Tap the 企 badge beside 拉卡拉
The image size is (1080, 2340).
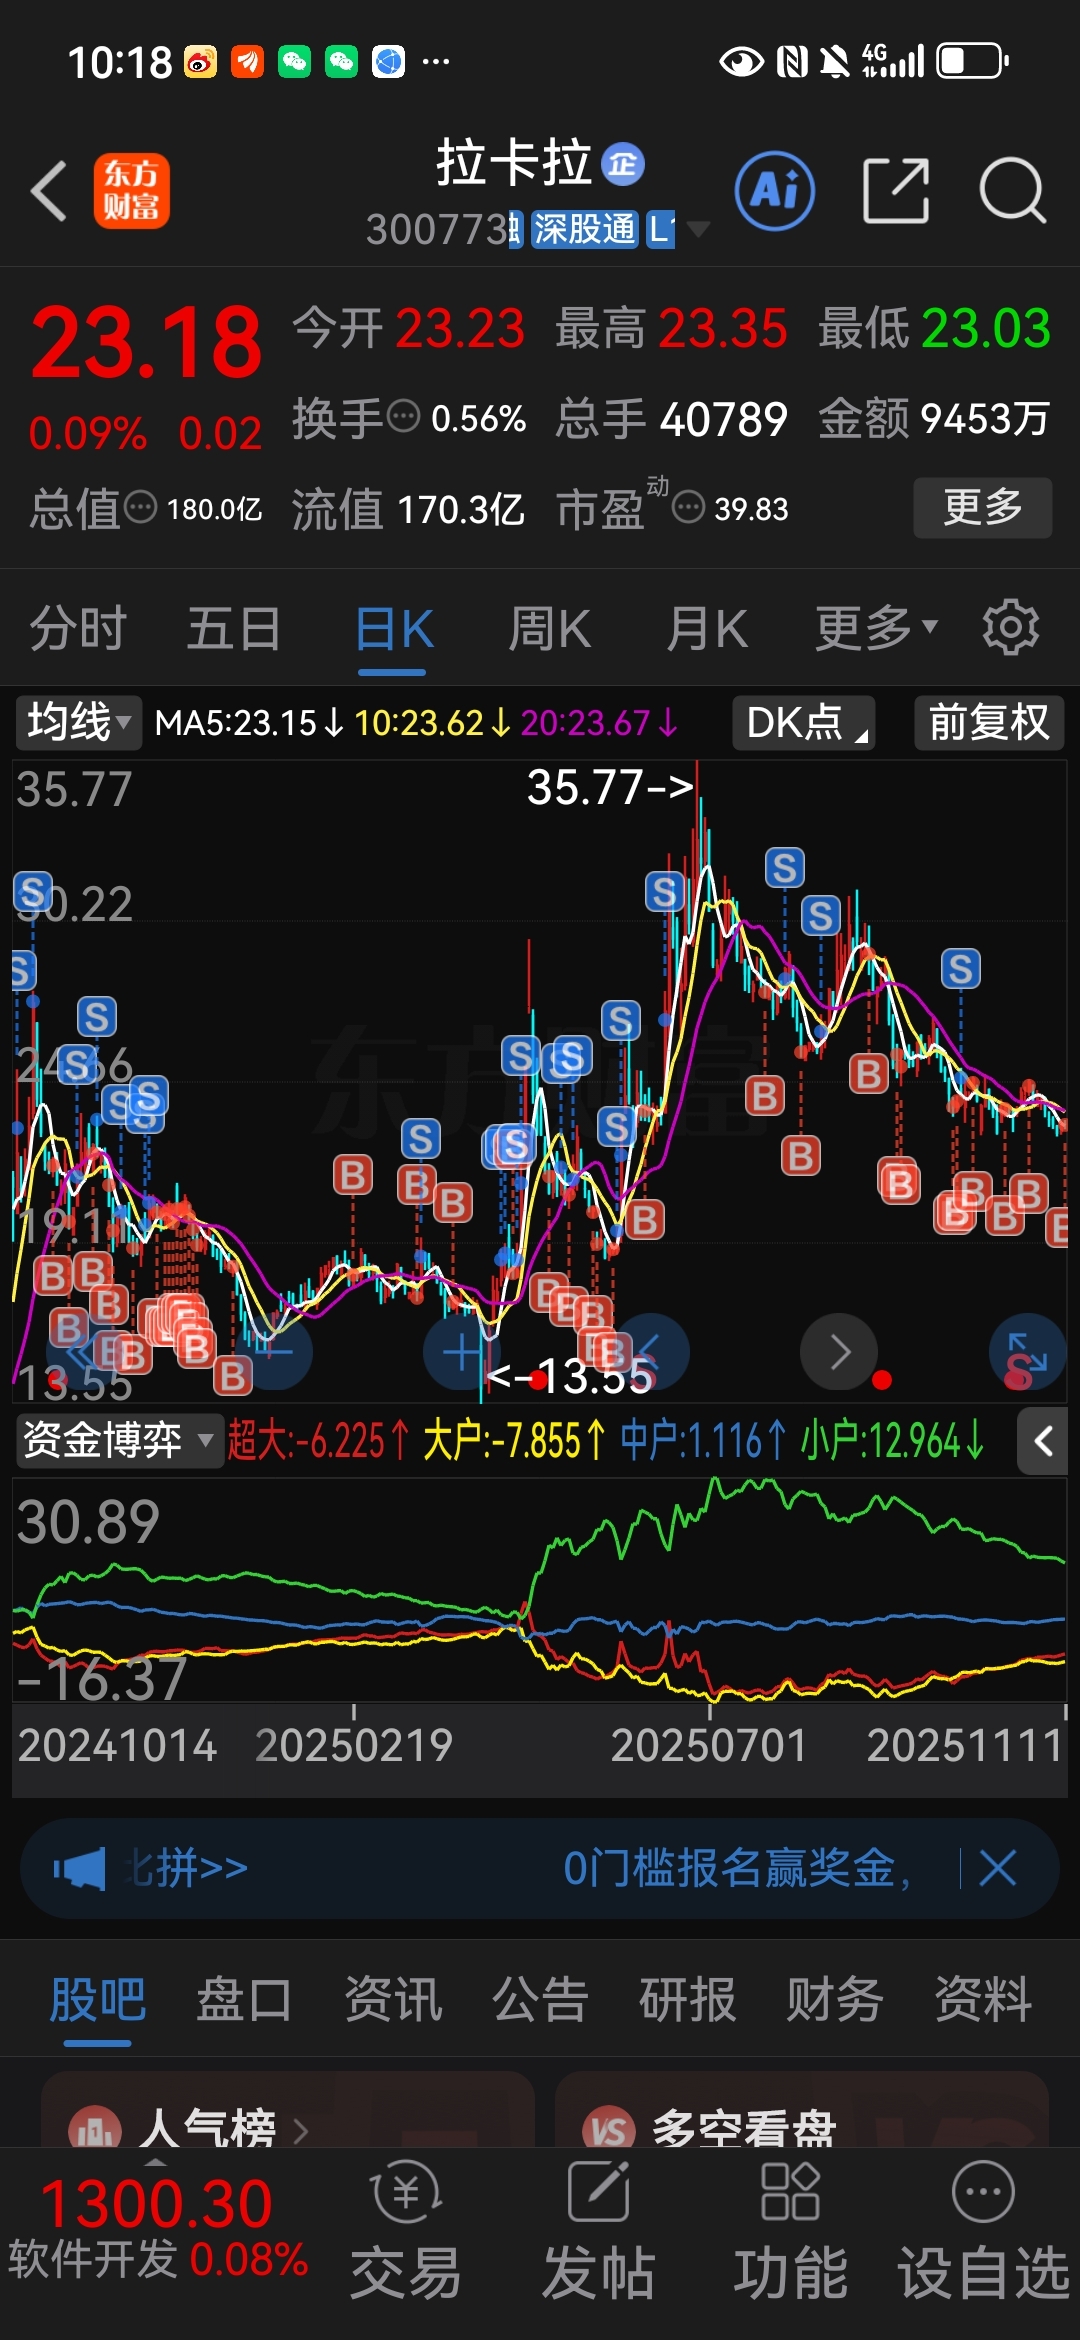(622, 164)
